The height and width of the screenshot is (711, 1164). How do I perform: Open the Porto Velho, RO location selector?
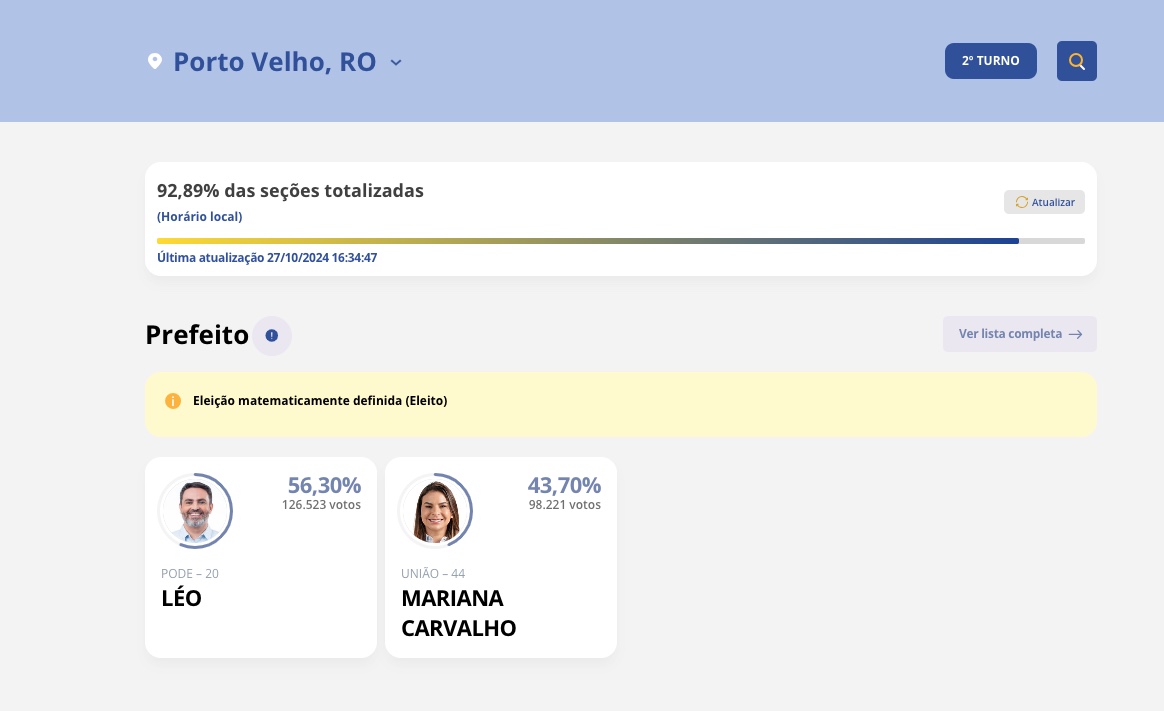[274, 62]
